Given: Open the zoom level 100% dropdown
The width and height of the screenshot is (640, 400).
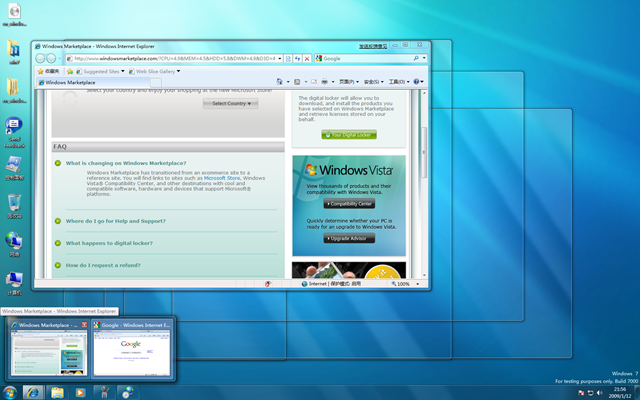Looking at the screenshot, I should click(418, 284).
